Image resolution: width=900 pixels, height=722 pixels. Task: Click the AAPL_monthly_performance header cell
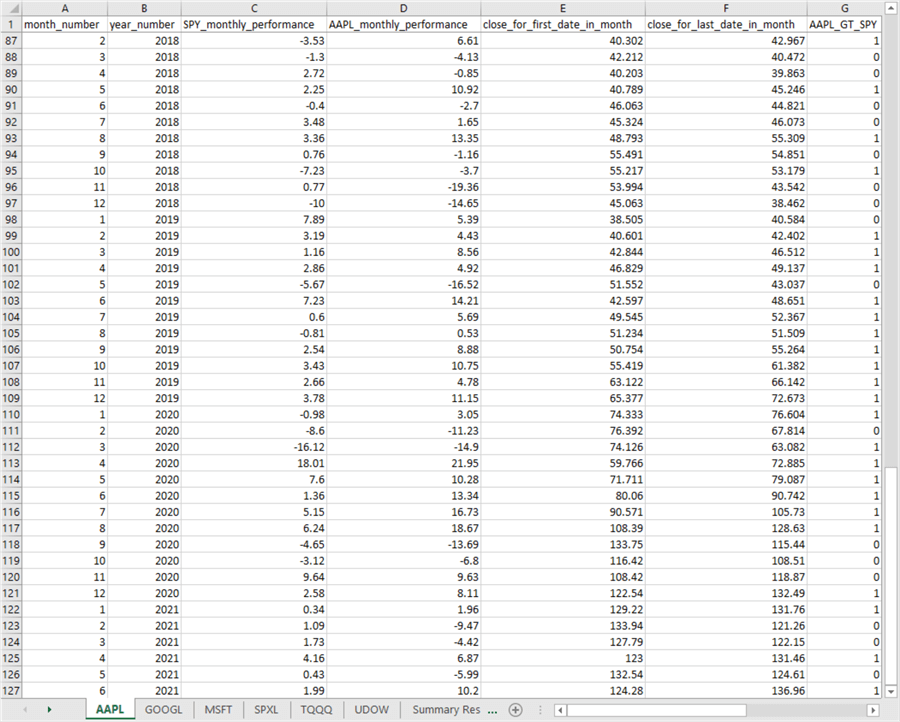point(404,25)
